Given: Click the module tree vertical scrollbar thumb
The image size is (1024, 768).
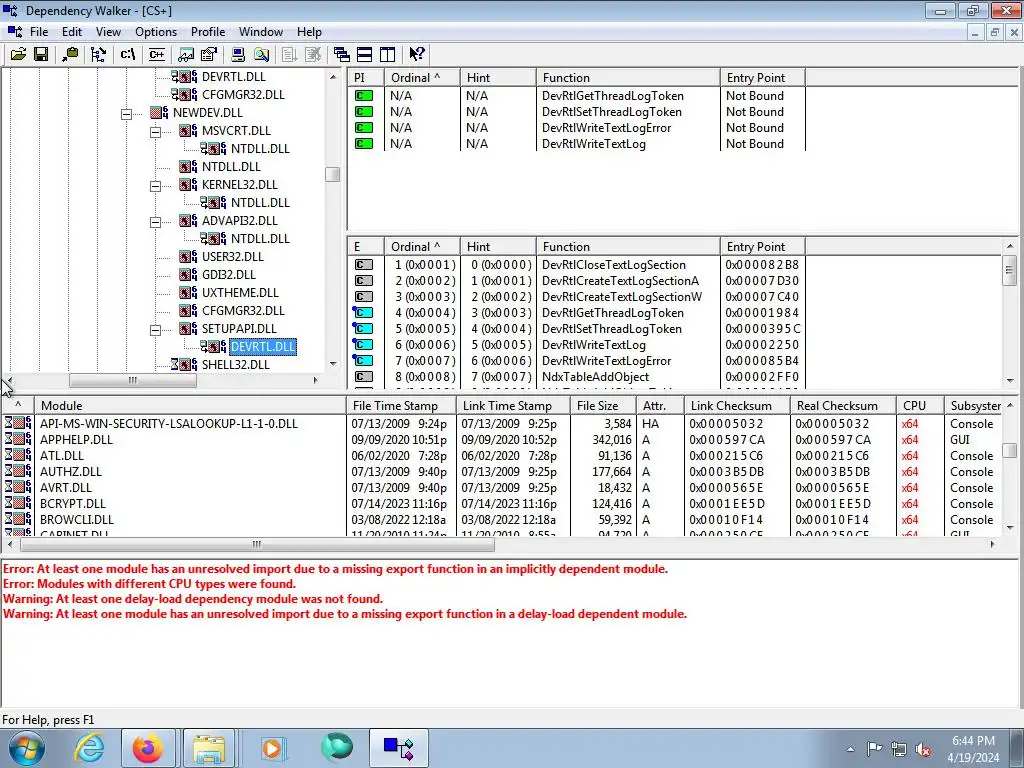Looking at the screenshot, I should click(x=332, y=174).
